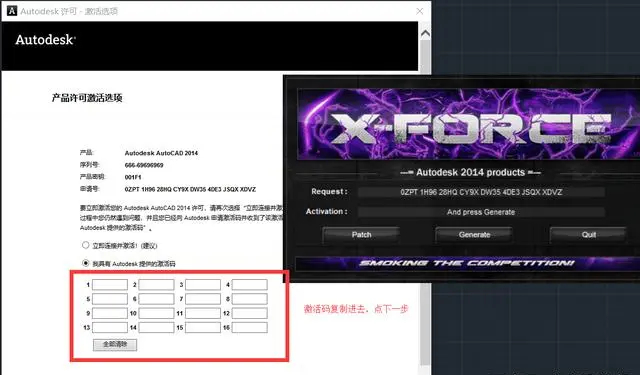Focus activation code field number 6
This screenshot has width=640, height=375.
[156, 299]
